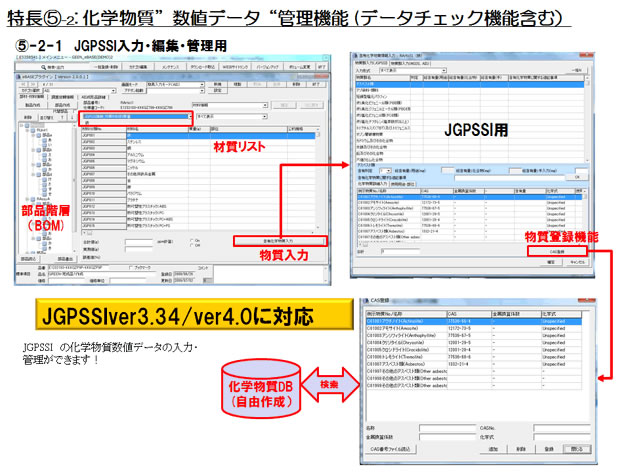Click the 新規 button in plugin toolbar
The image size is (630, 473).
(x=217, y=84)
